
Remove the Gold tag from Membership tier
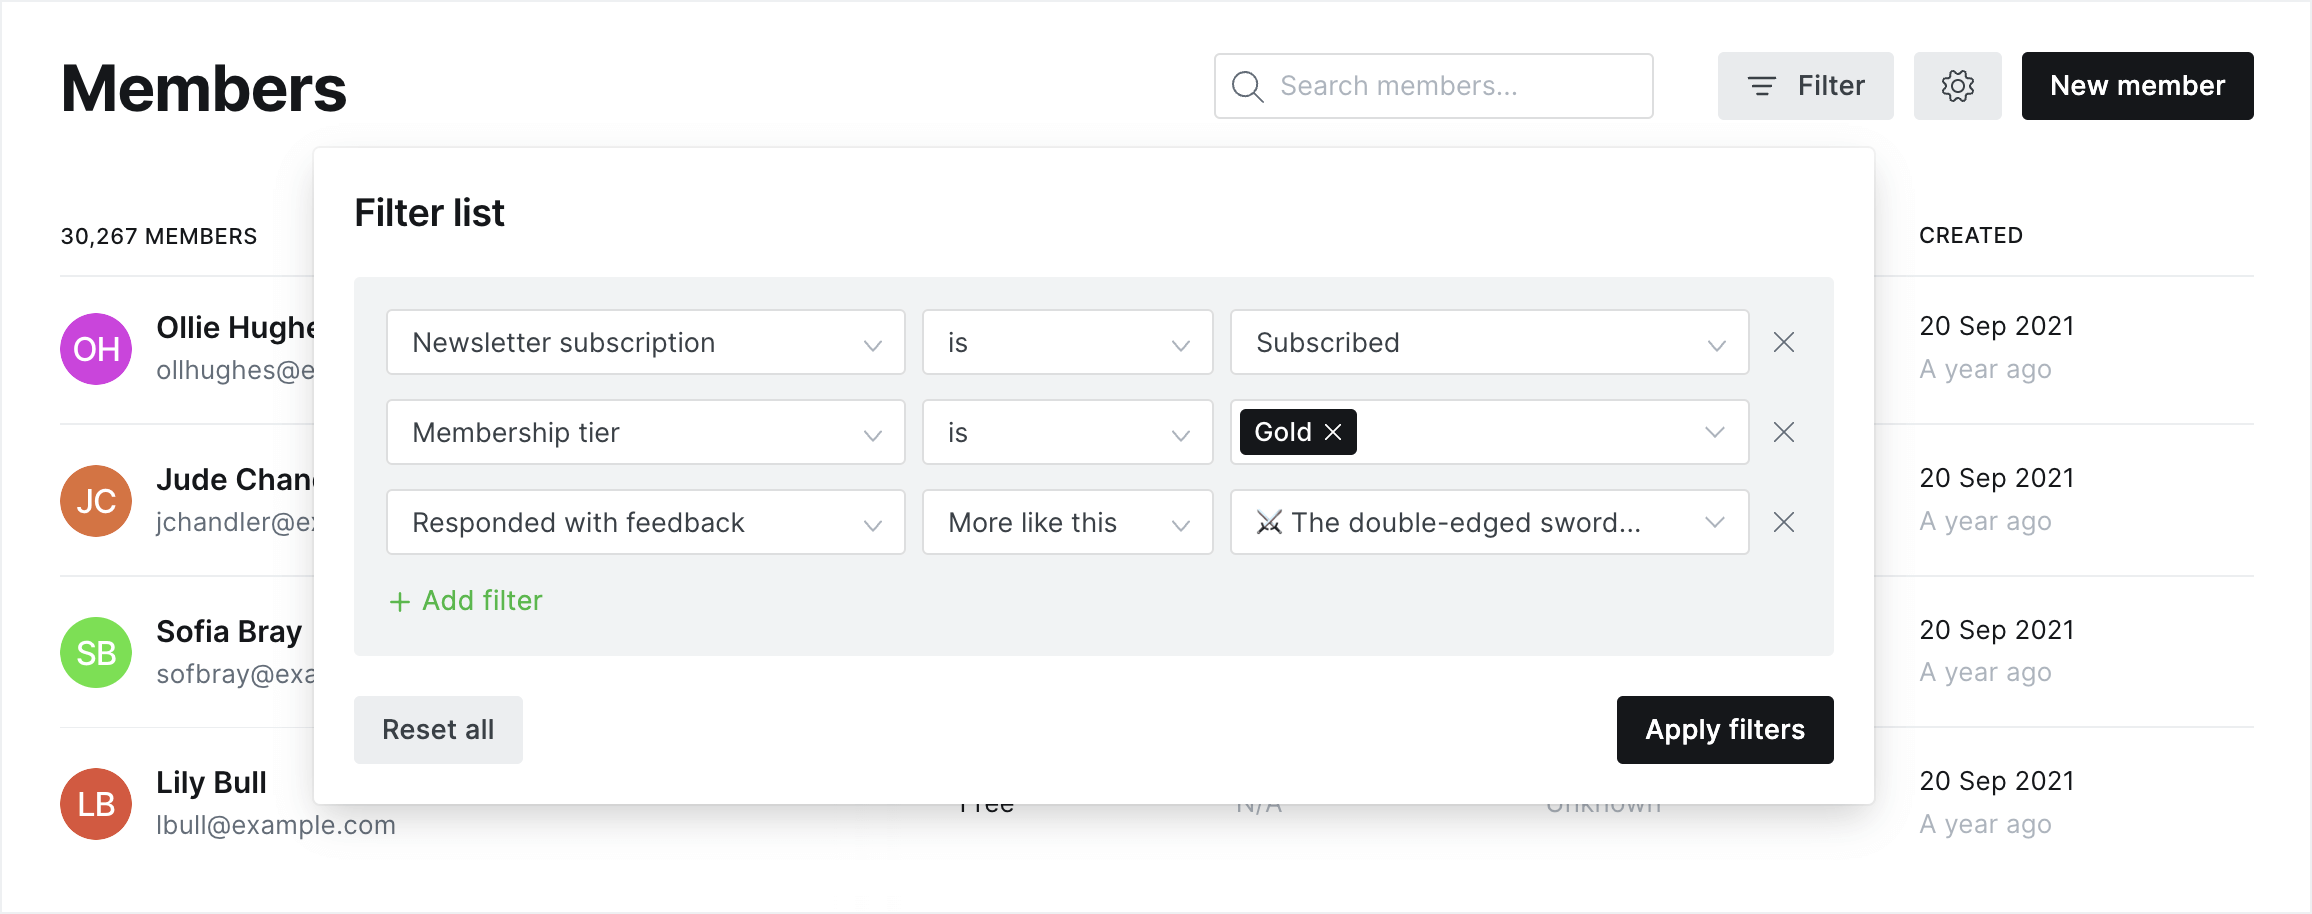pos(1333,432)
